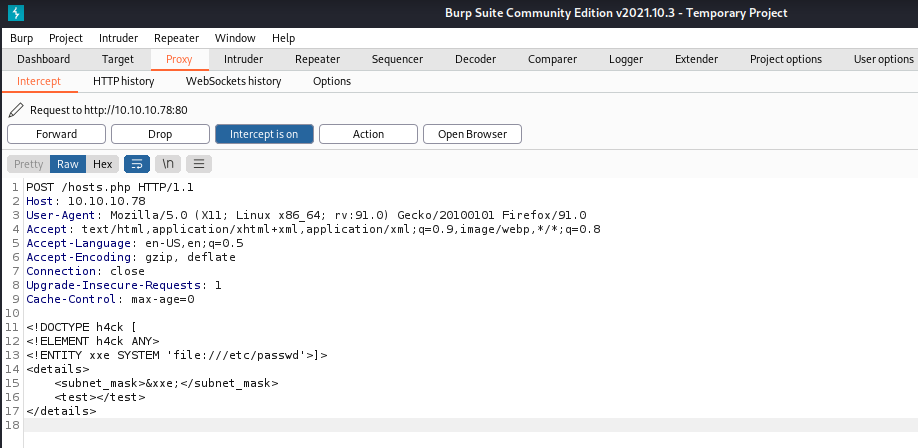
Task: Place cursor on empty line 18
Action: point(471,425)
